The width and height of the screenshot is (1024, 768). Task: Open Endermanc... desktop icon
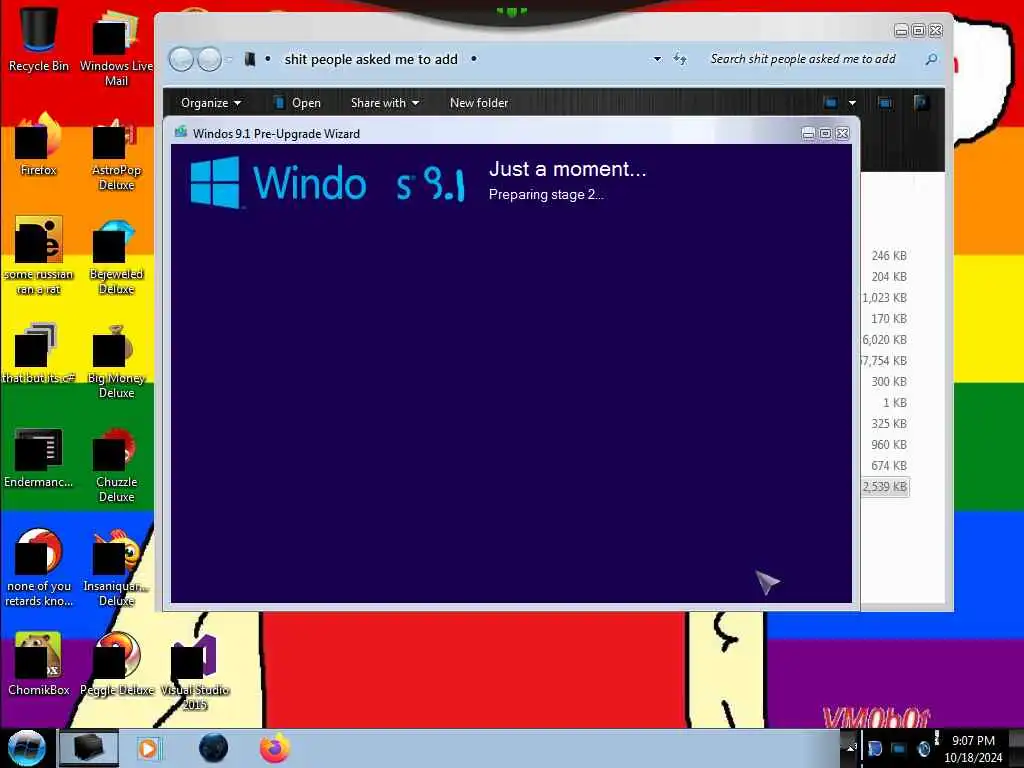[x=39, y=457]
